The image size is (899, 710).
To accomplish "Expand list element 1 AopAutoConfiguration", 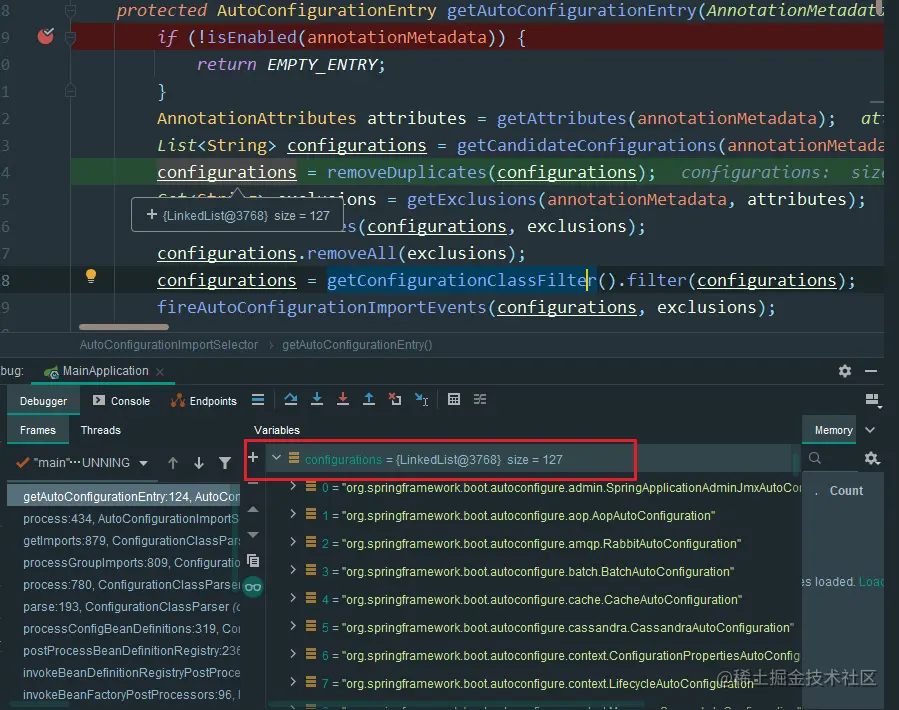I will 293,514.
